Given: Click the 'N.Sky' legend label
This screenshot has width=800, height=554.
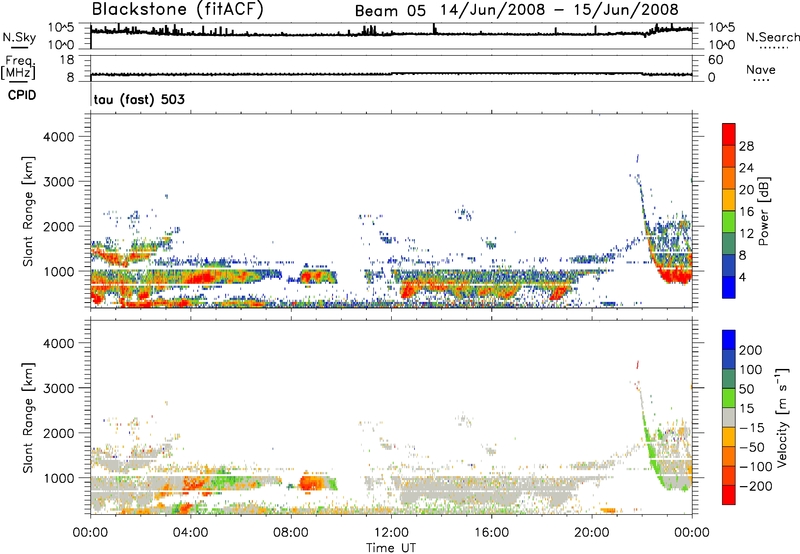Looking at the screenshot, I should click(x=19, y=37).
